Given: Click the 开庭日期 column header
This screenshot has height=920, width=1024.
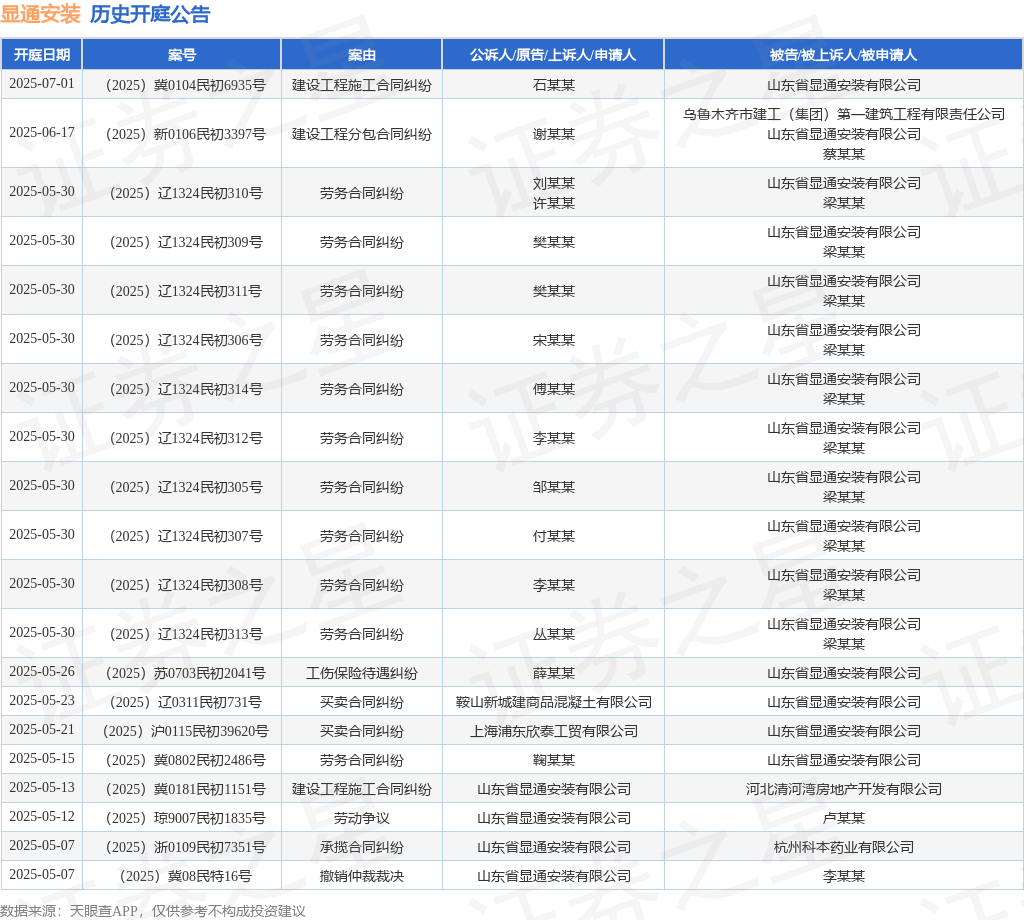Looking at the screenshot, I should [x=42, y=55].
